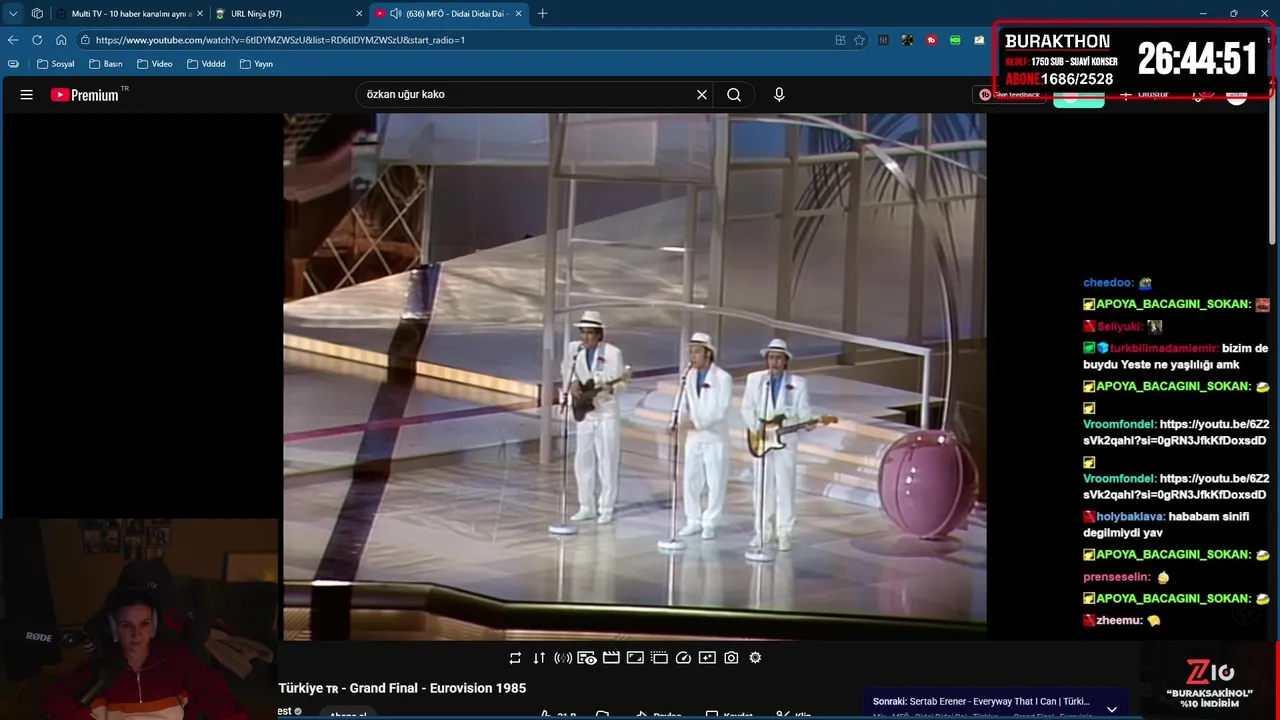1280x720 pixels.
Task: Open the Basın bookmarks folder
Action: click(106, 64)
